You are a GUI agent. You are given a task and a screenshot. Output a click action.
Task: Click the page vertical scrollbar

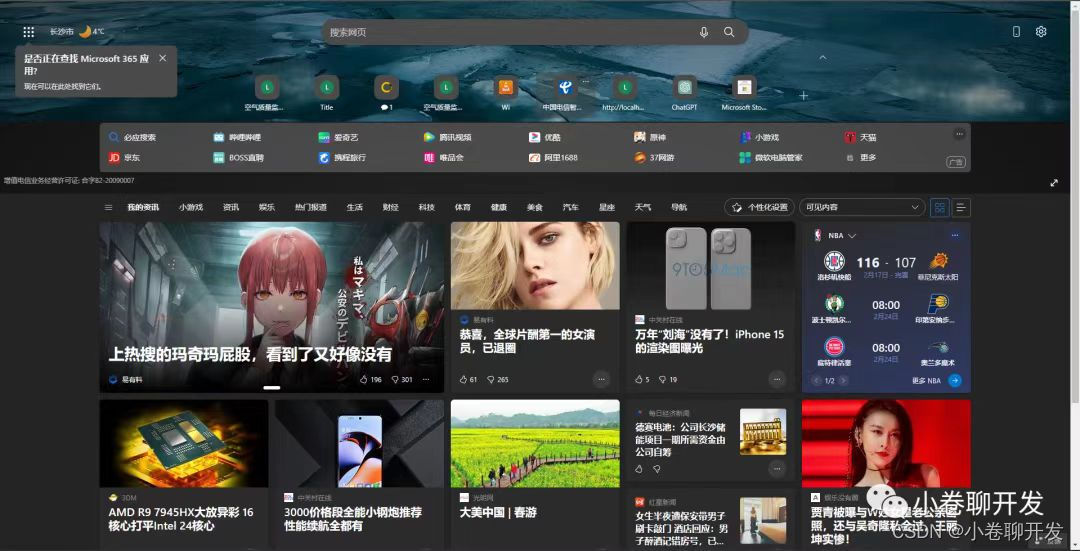(x=1074, y=207)
